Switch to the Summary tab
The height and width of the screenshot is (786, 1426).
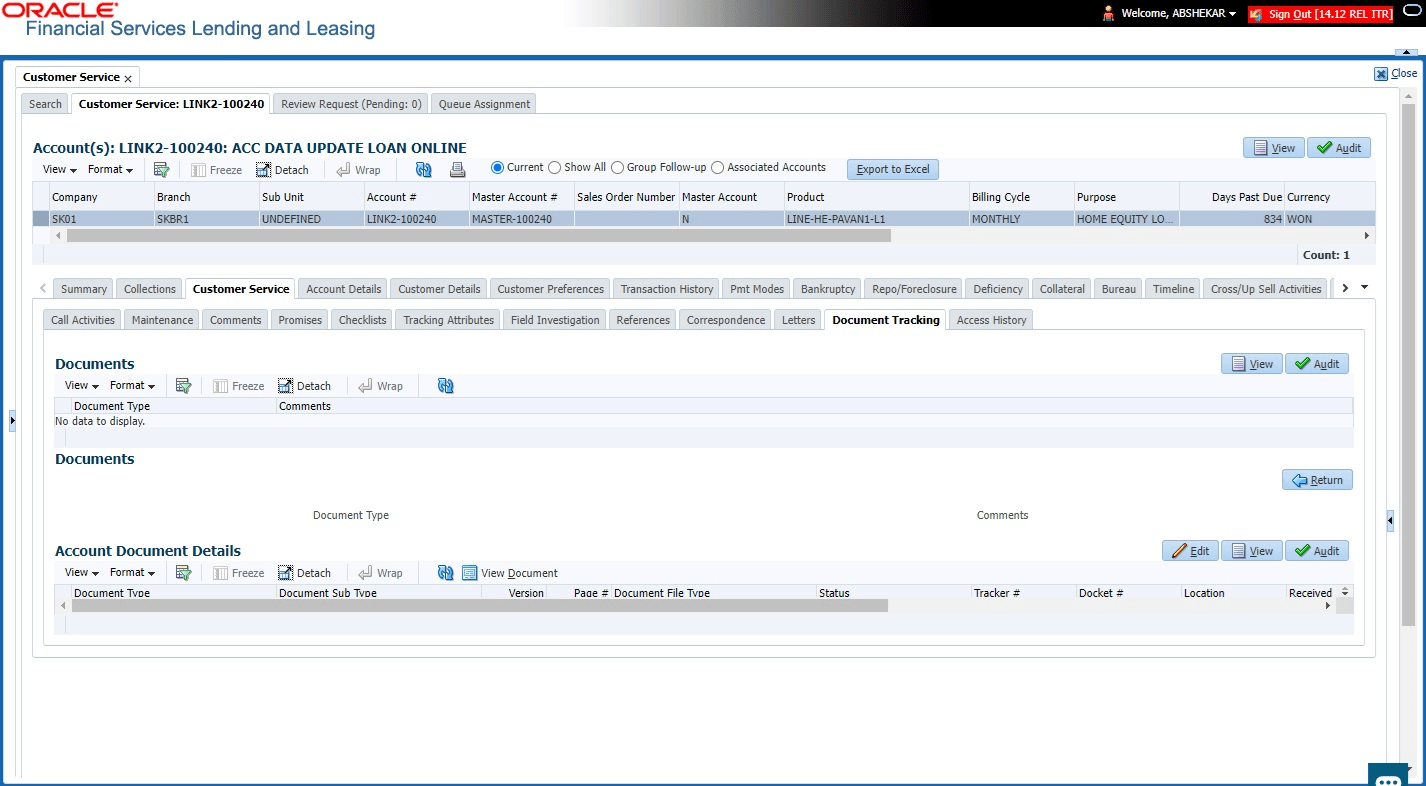[x=83, y=289]
